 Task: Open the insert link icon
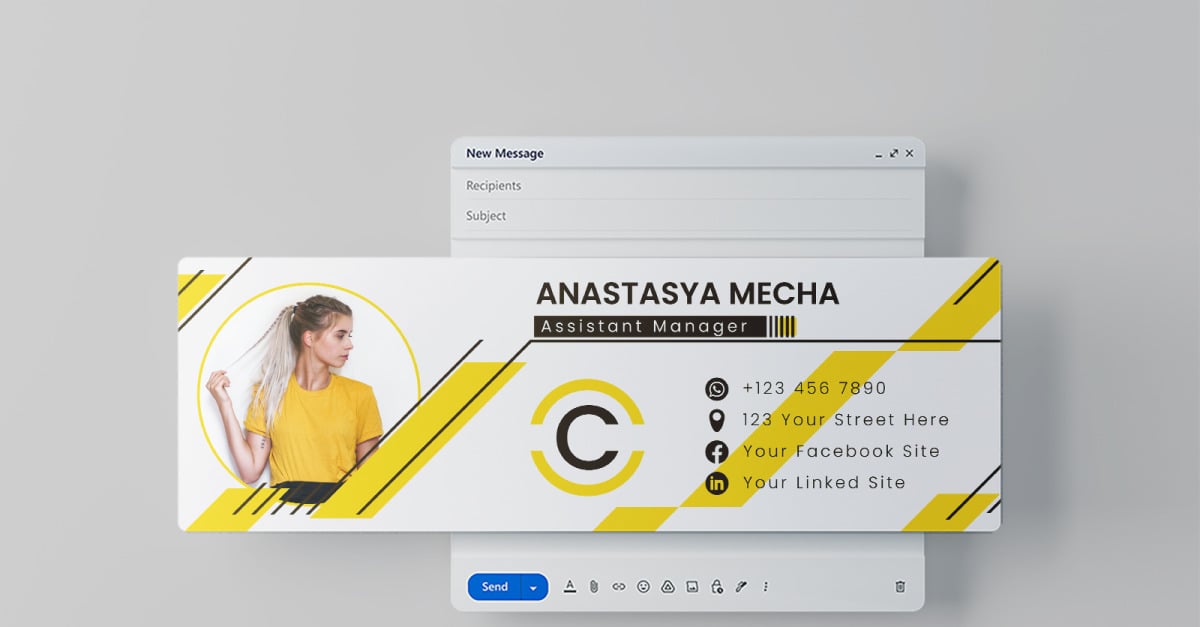click(619, 587)
